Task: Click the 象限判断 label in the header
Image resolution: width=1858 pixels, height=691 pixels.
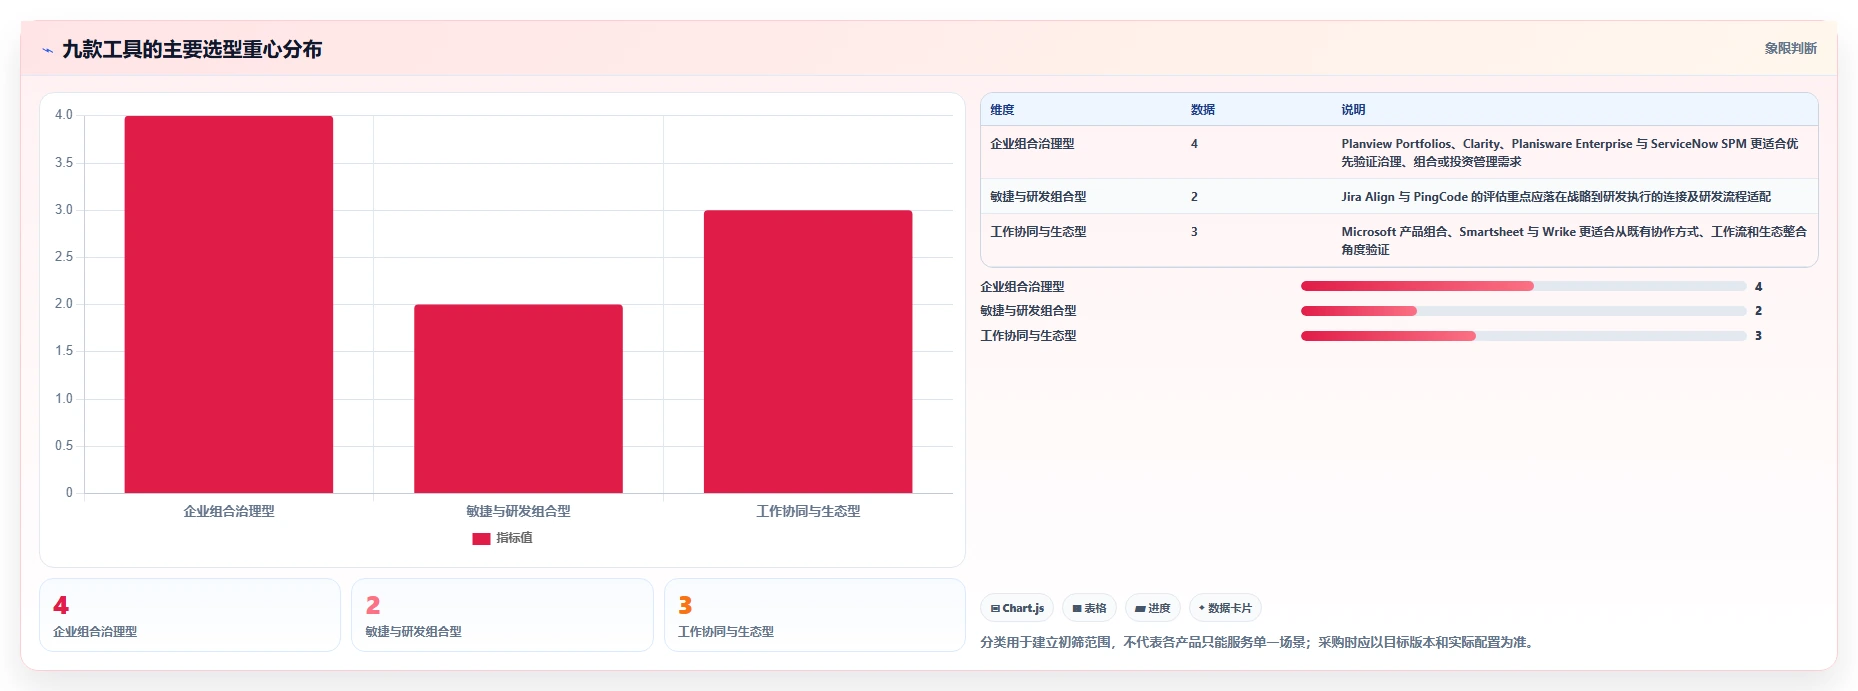Action: tap(1790, 48)
